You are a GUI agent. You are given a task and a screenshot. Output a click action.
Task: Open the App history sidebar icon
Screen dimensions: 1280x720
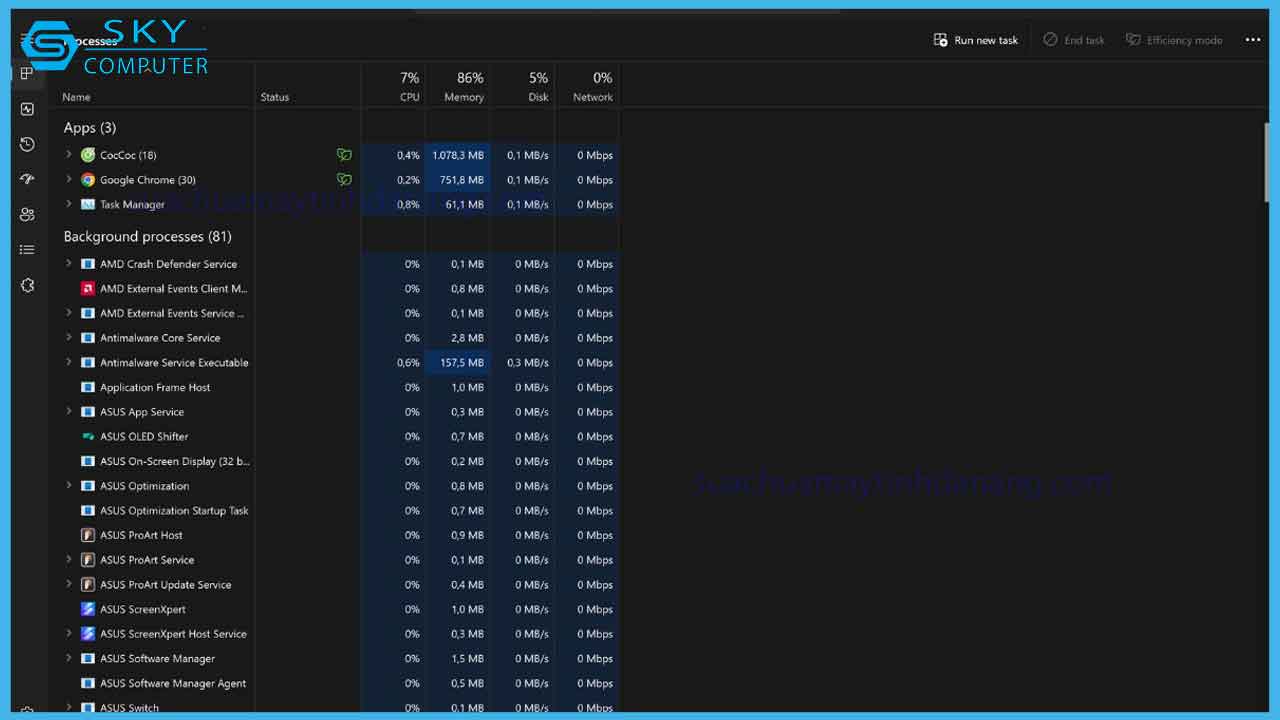[x=27, y=144]
